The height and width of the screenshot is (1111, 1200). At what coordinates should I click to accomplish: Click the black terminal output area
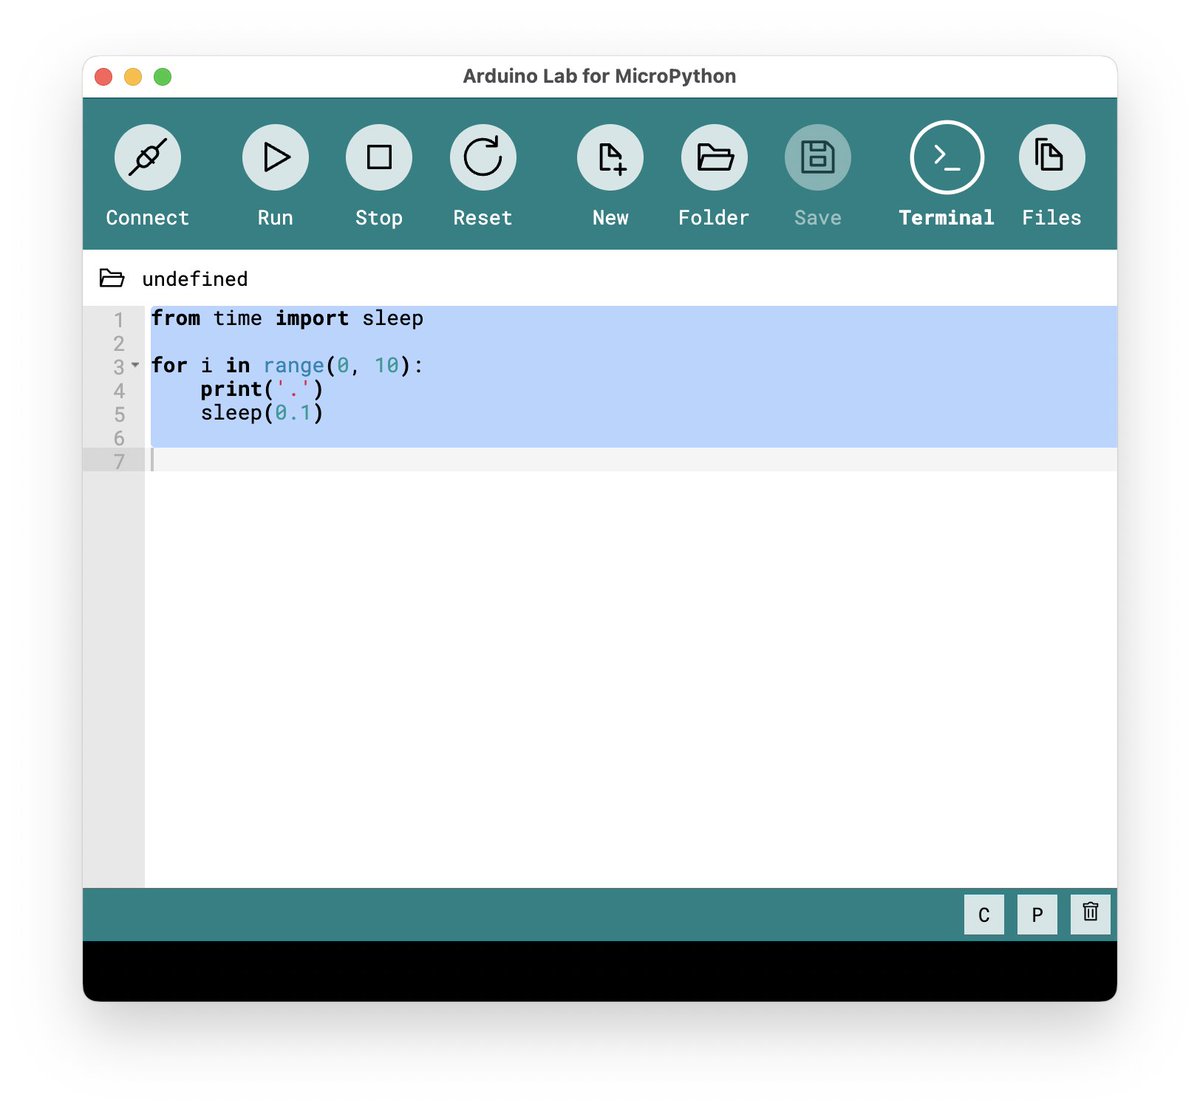600,970
